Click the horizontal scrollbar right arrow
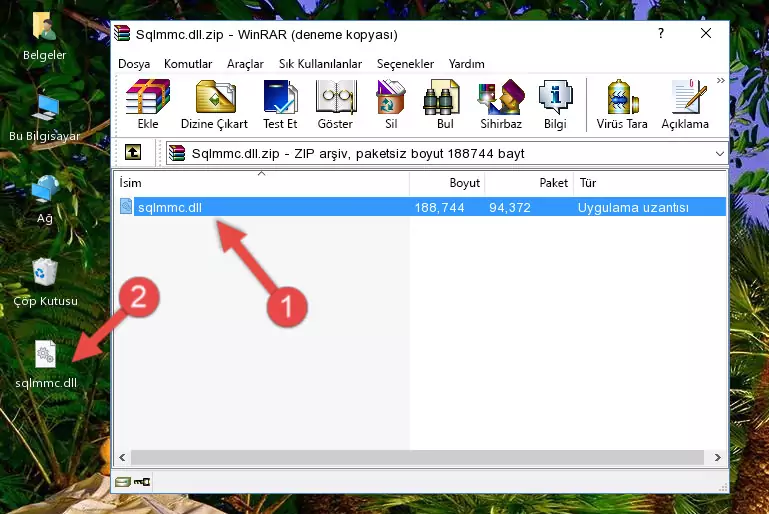Screen dimensions: 769x514 click(x=718, y=457)
